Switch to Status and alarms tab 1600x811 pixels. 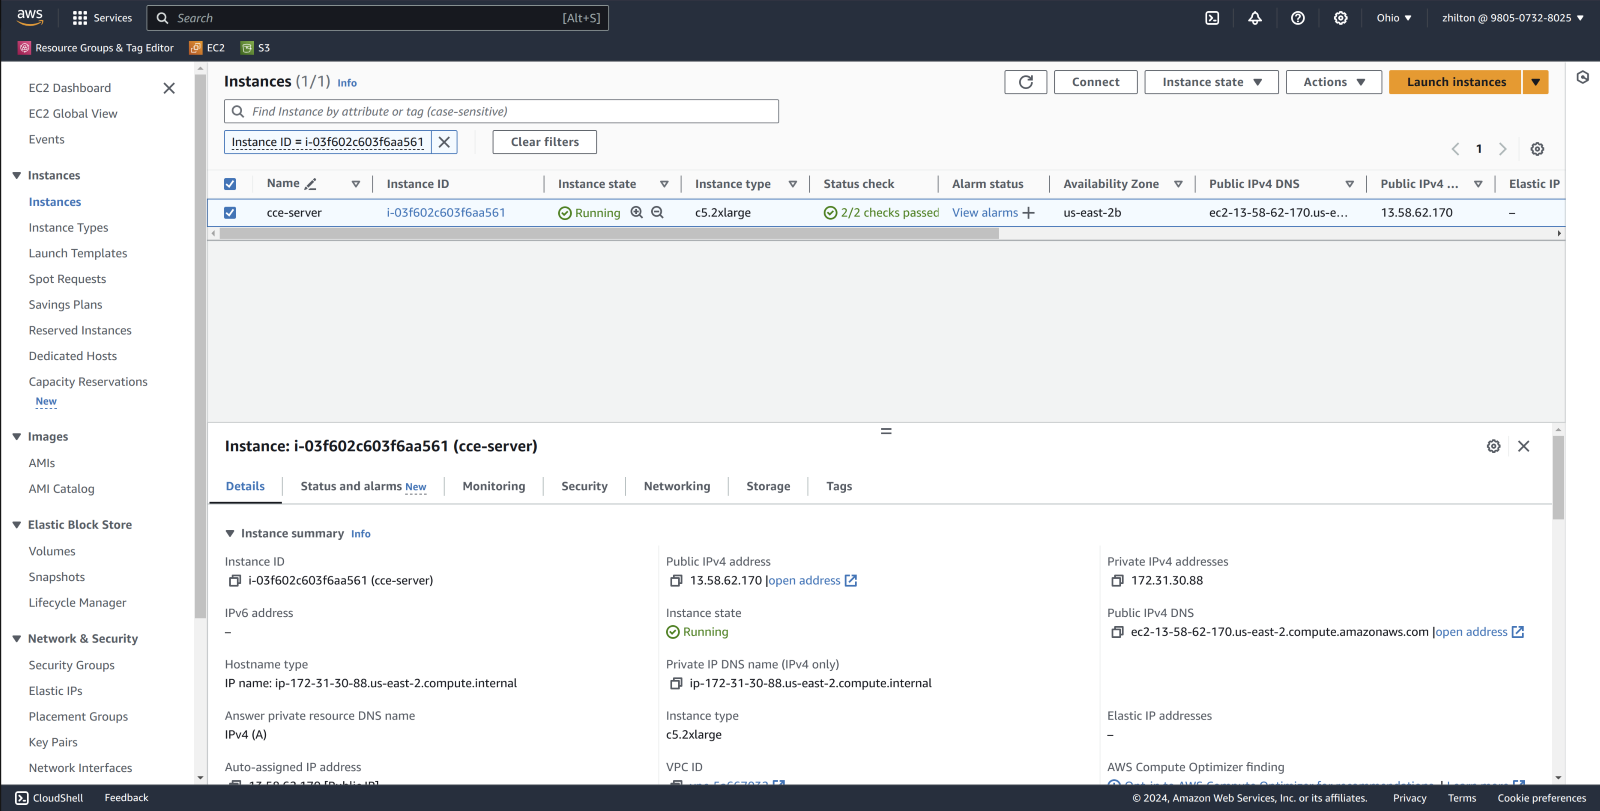point(363,487)
